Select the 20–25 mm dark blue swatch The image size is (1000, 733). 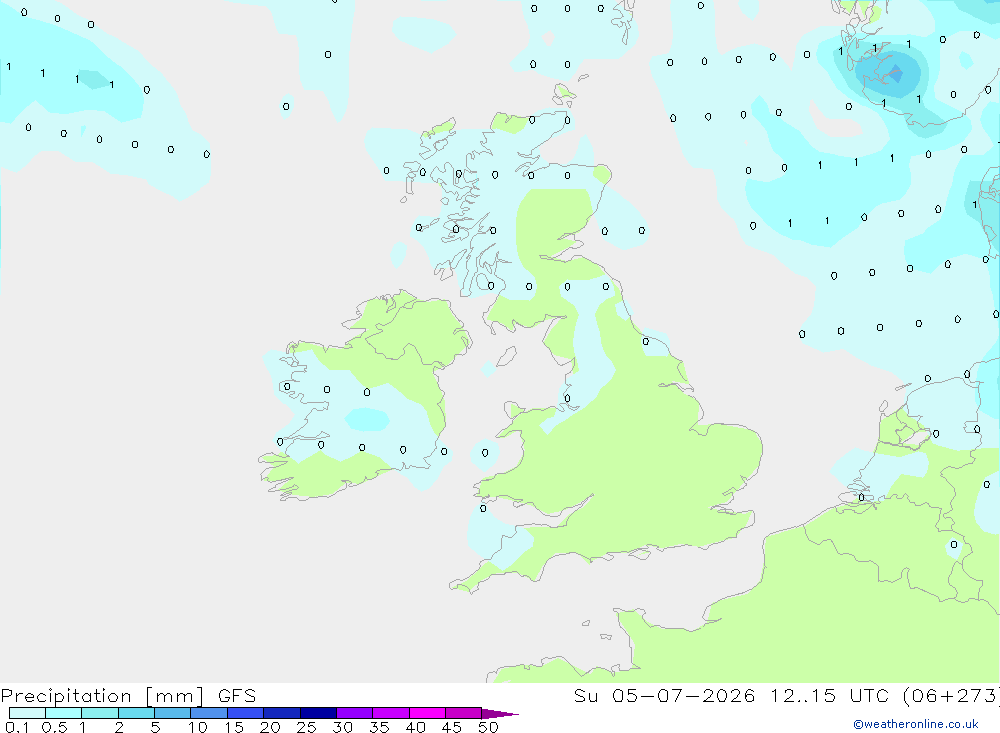click(x=282, y=713)
